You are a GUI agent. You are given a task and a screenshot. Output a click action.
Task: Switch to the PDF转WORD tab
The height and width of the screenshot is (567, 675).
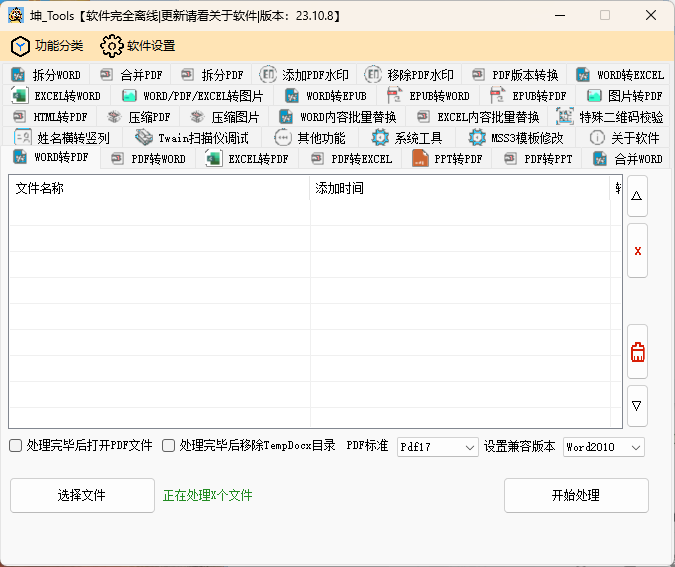148,158
